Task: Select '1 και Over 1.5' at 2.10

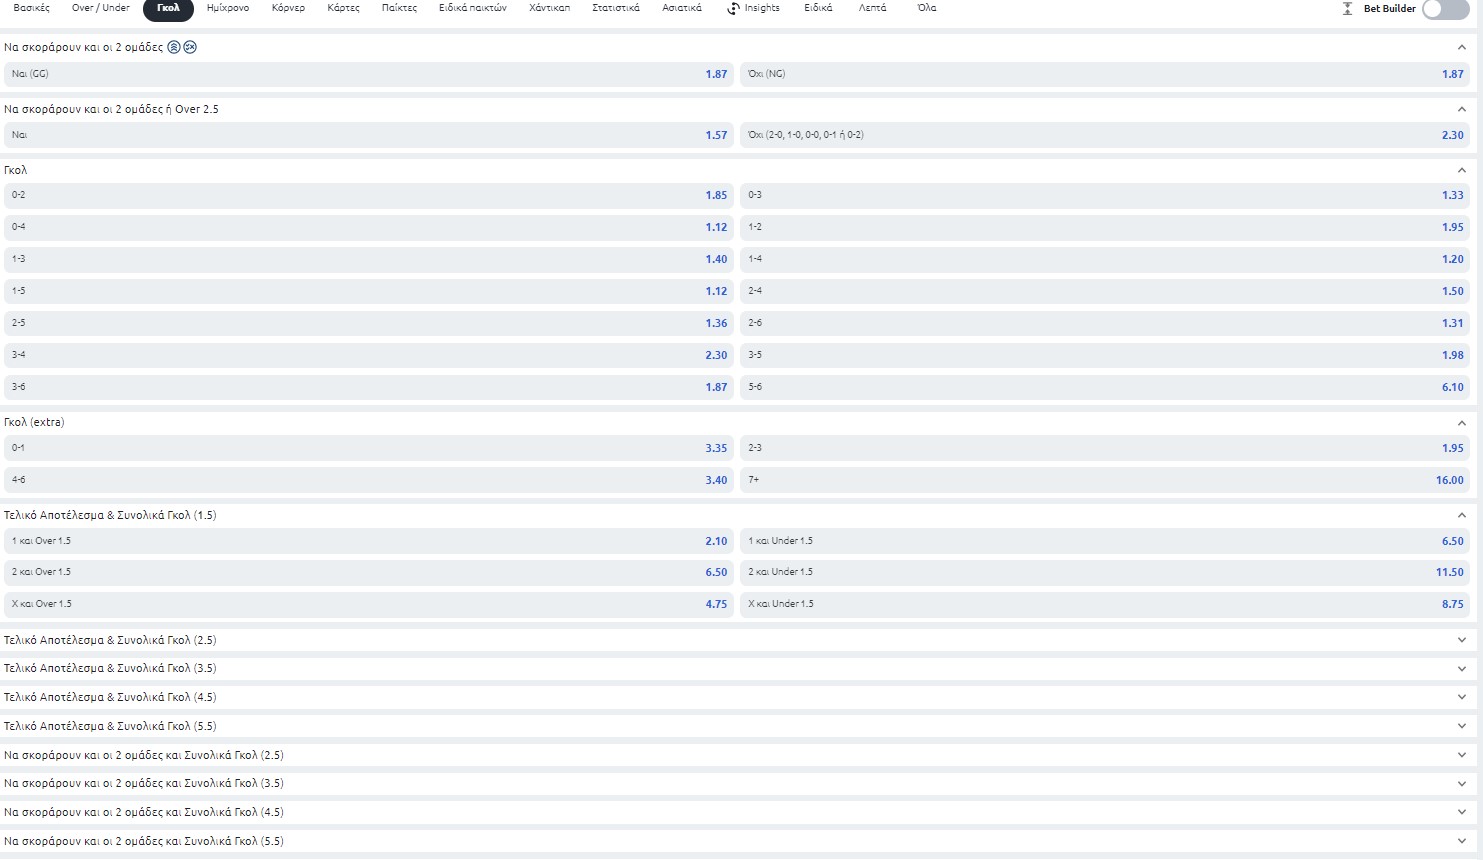Action: [369, 541]
